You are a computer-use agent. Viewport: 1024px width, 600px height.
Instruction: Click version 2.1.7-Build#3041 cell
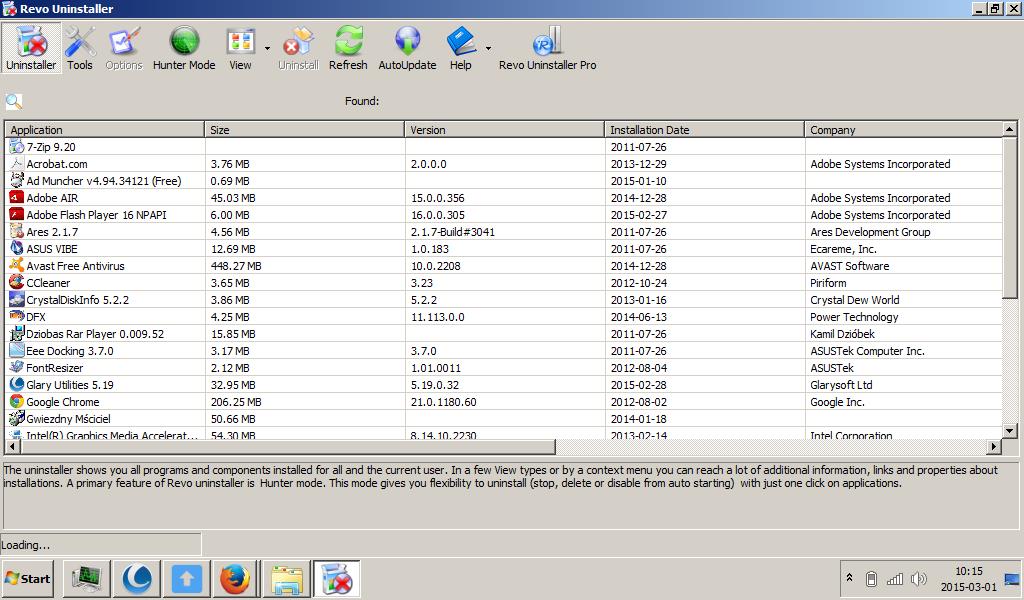(x=453, y=232)
